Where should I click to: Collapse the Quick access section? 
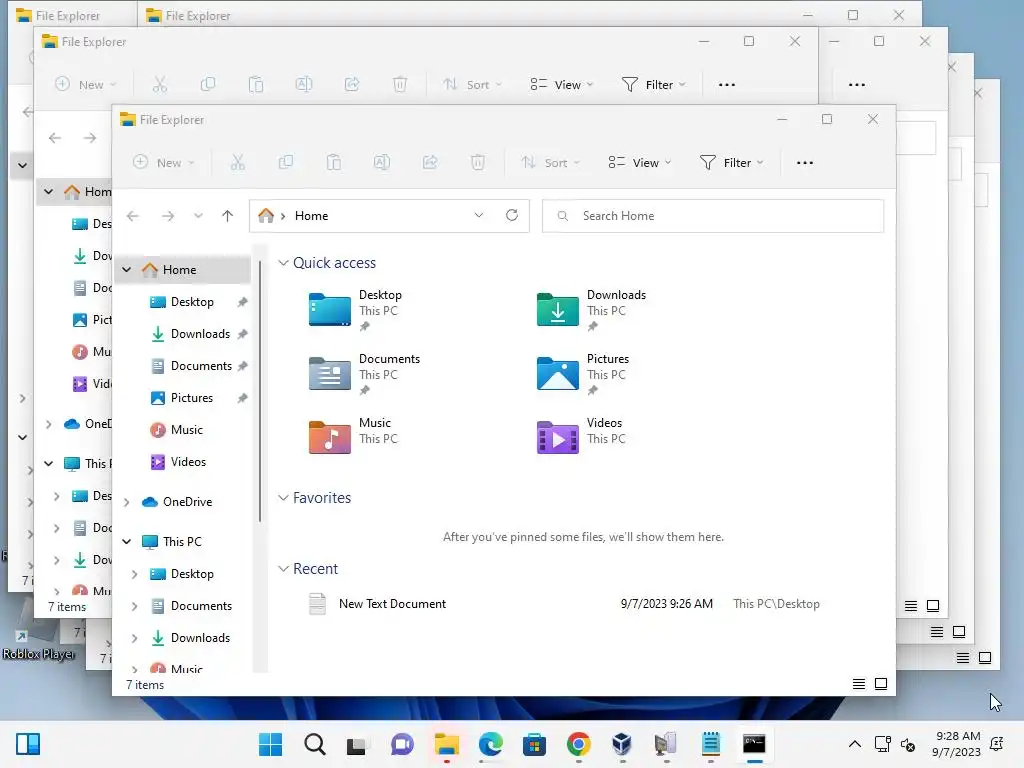tap(283, 263)
